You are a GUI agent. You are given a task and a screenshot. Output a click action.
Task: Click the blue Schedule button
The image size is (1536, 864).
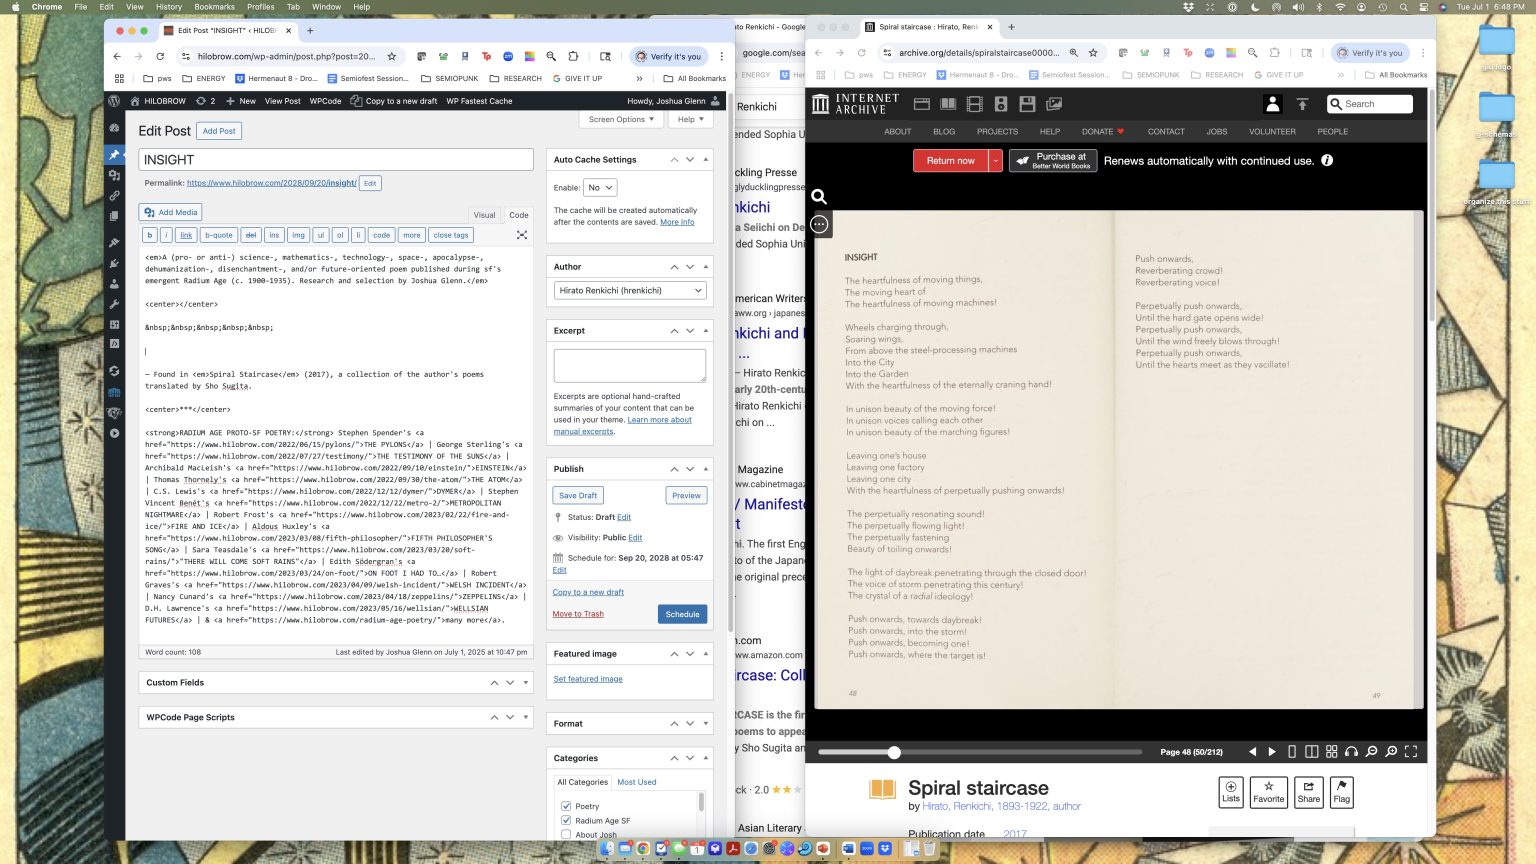(682, 614)
